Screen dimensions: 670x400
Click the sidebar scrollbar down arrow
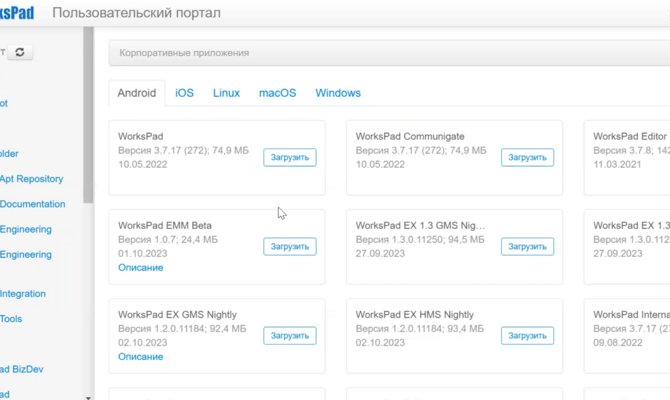tap(88, 396)
